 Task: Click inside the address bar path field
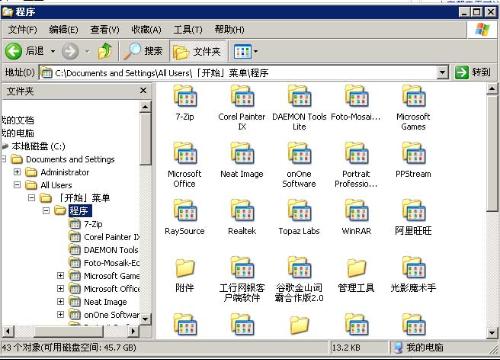(238, 73)
